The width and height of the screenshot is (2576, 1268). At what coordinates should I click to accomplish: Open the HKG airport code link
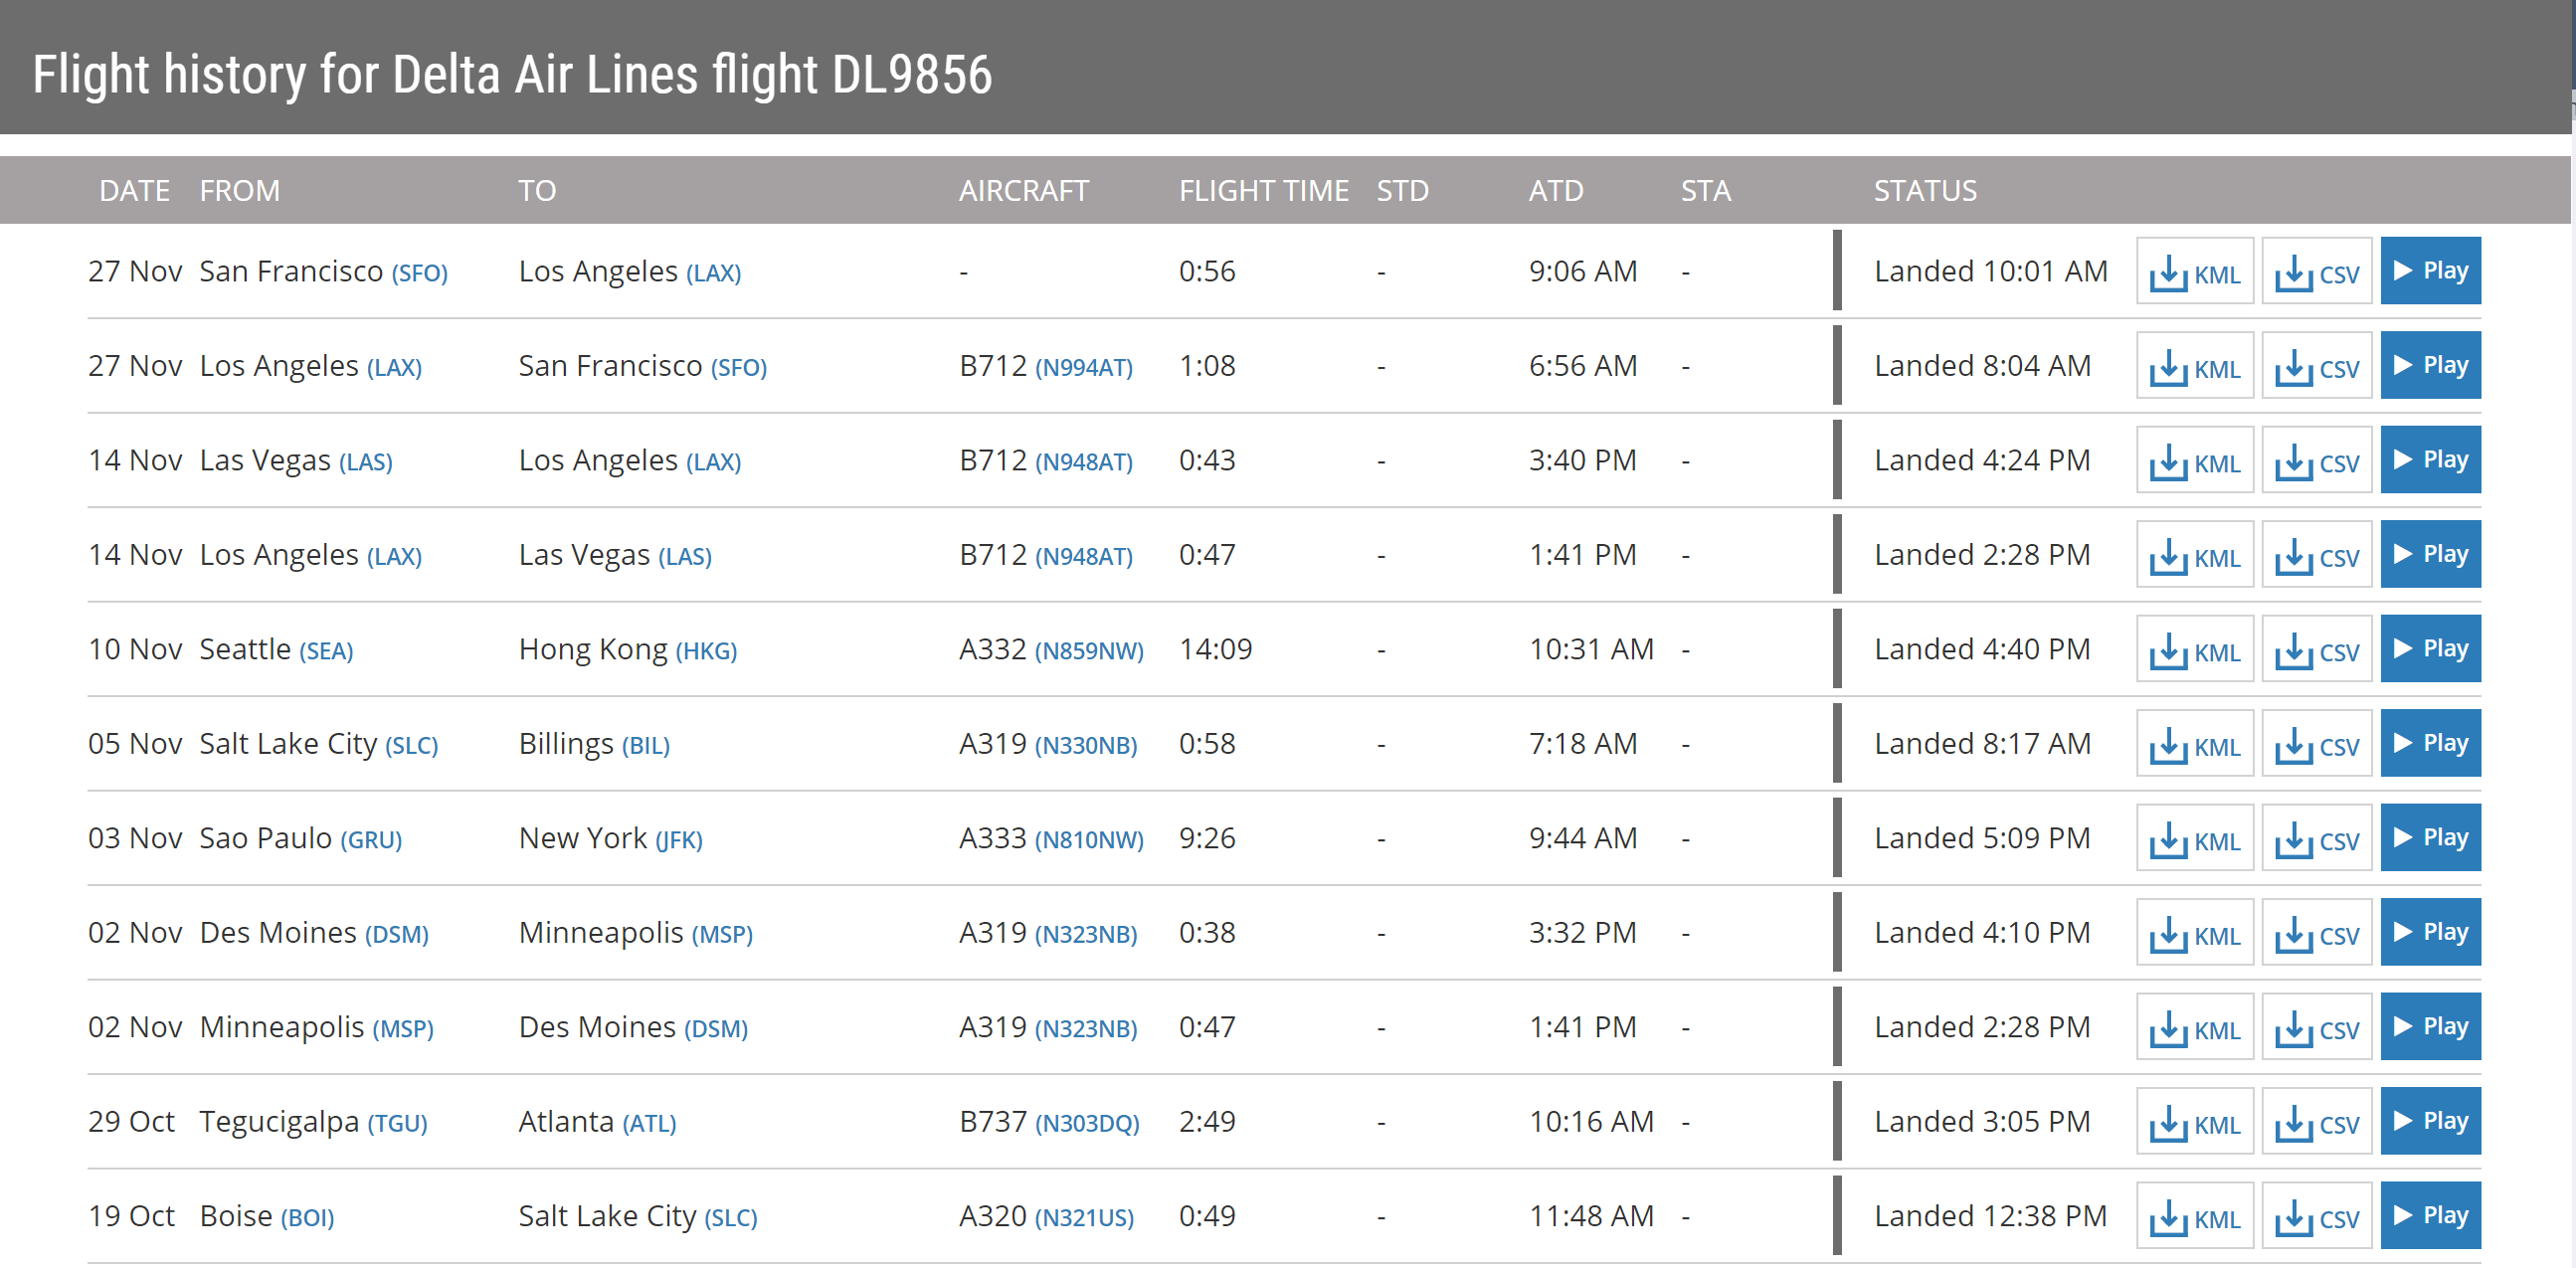click(x=706, y=651)
